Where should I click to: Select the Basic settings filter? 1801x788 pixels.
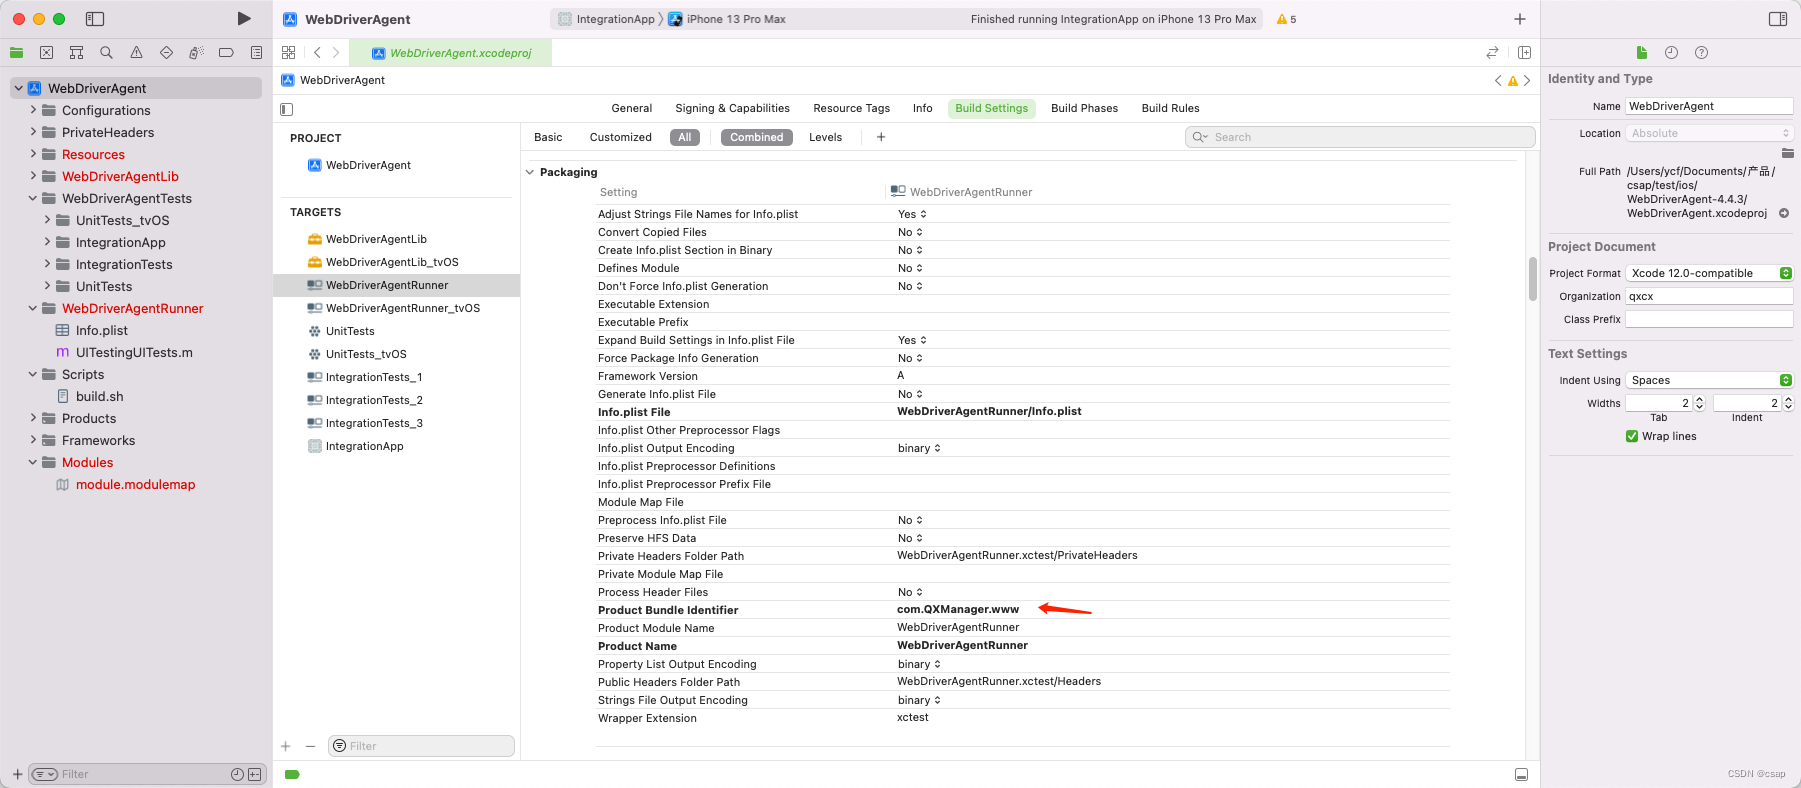tap(548, 138)
